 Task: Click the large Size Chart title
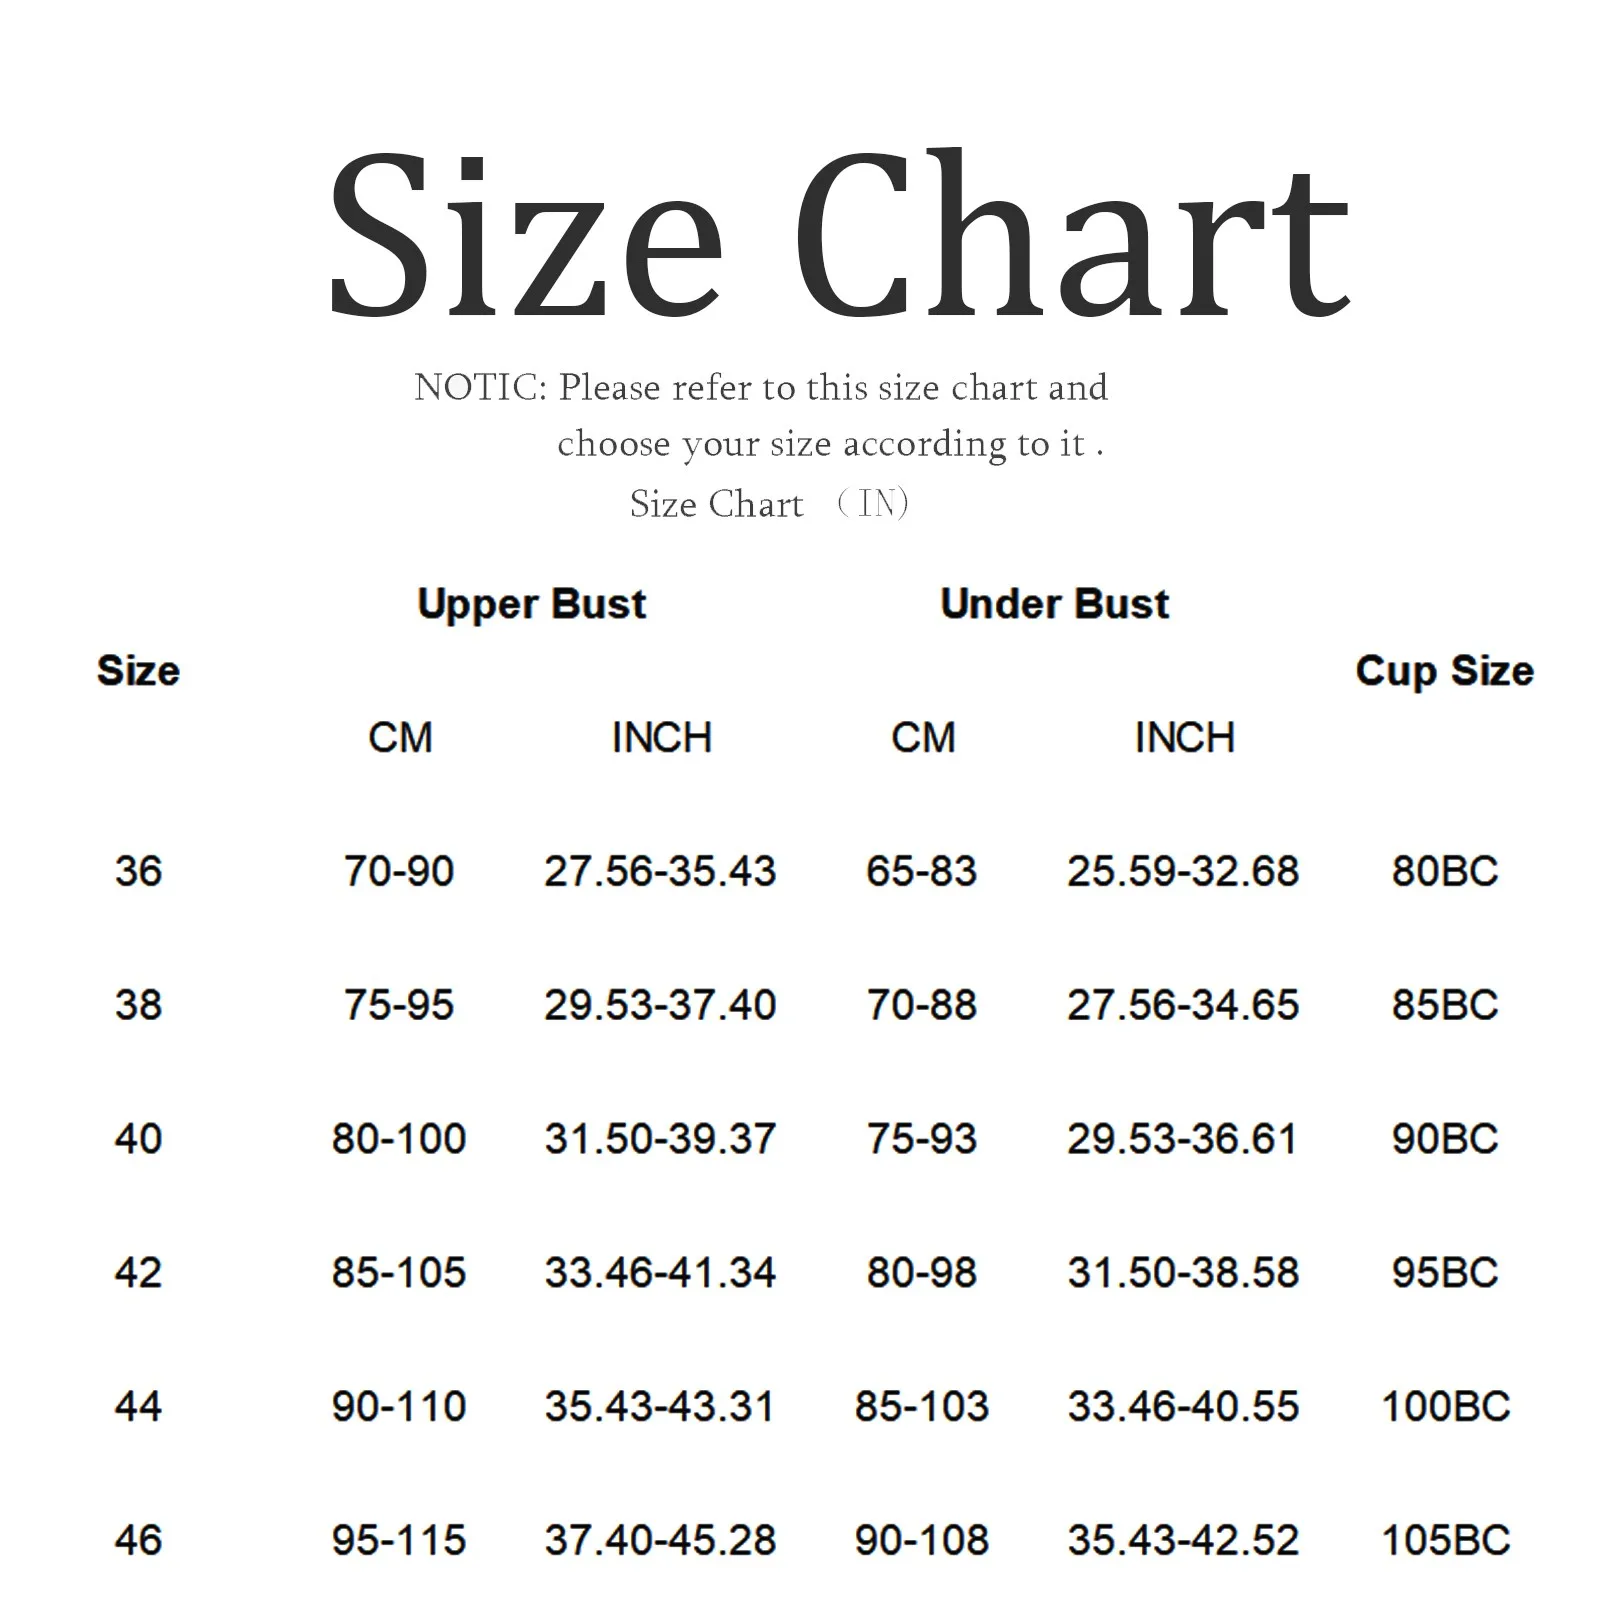tap(838, 236)
